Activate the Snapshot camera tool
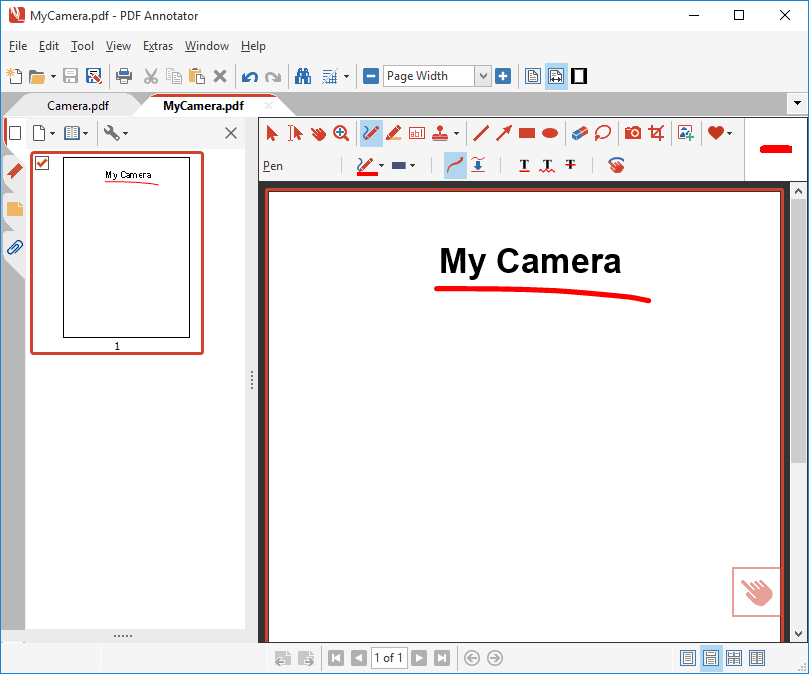 coord(632,132)
